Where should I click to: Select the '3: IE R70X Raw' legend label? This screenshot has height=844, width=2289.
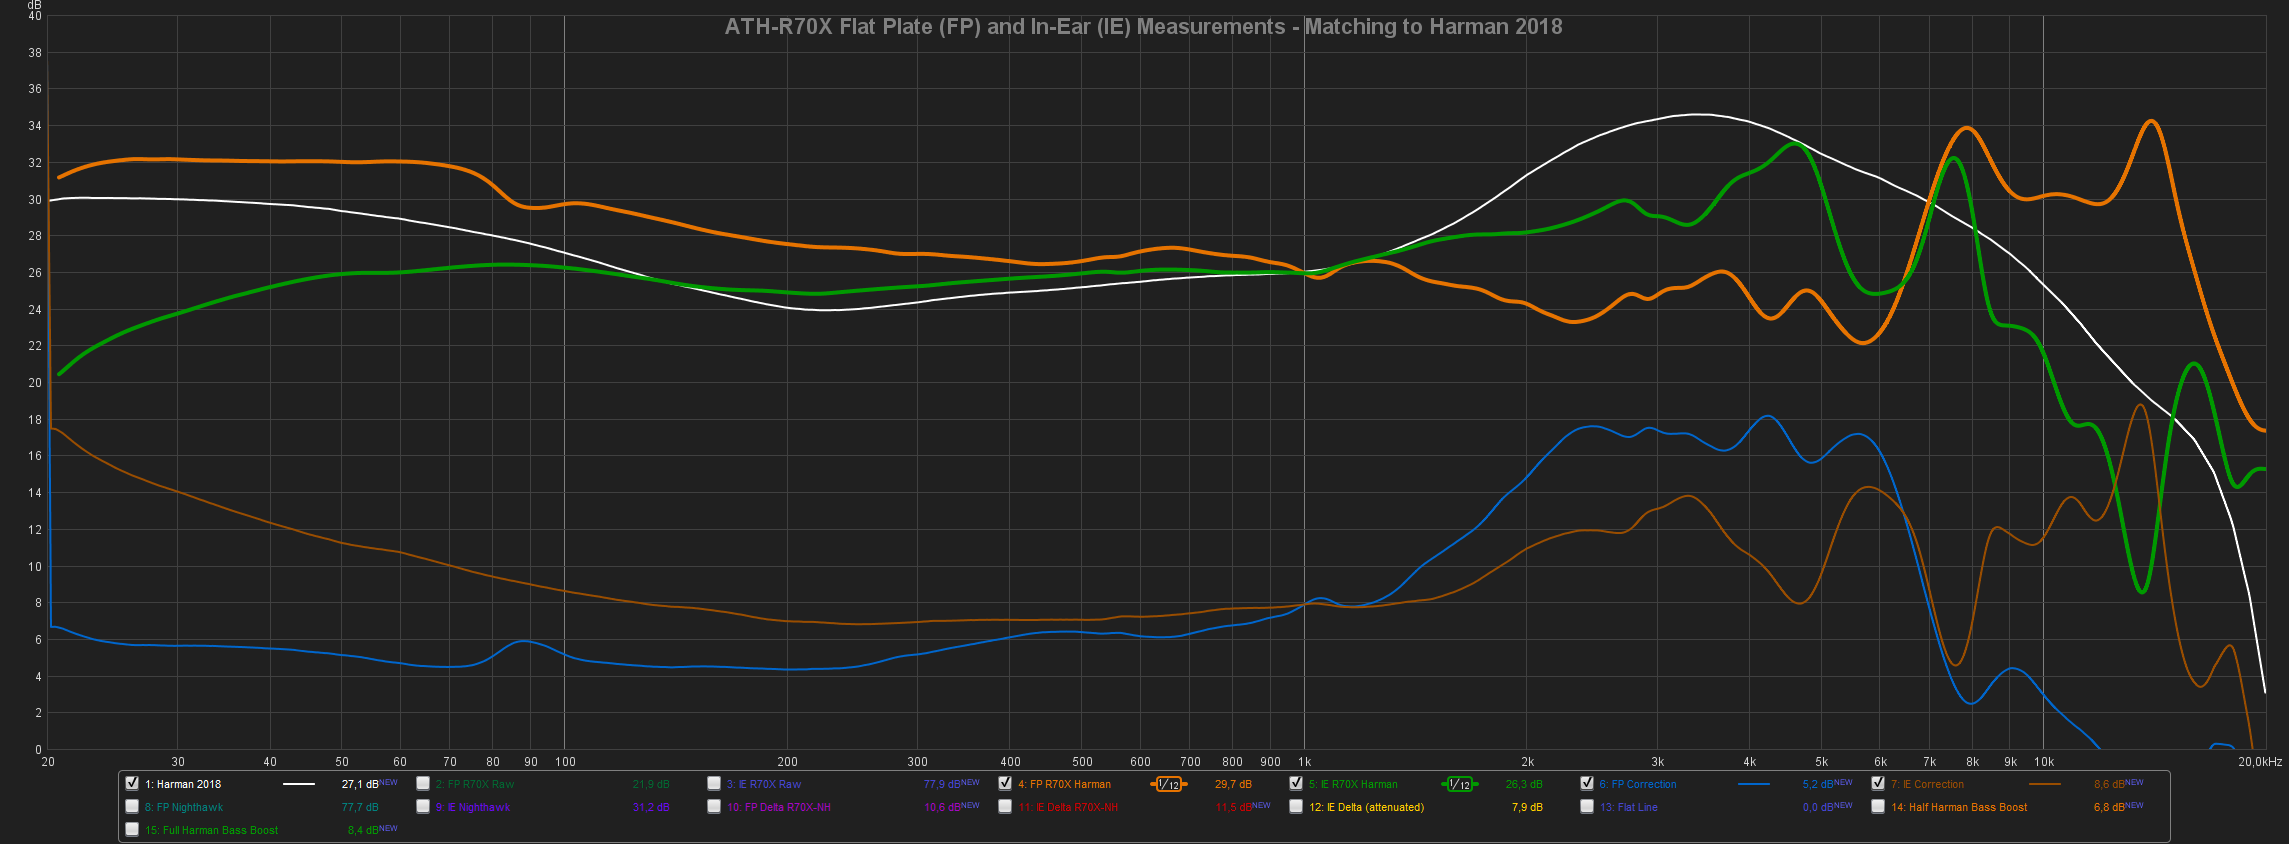click(x=764, y=784)
